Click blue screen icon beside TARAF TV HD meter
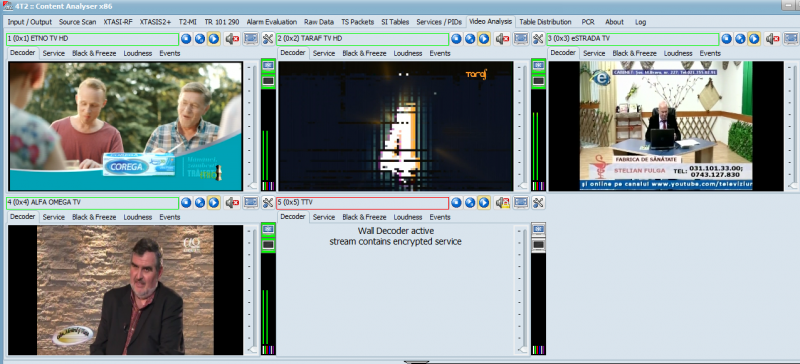Image resolution: width=800 pixels, height=364 pixels. point(538,65)
